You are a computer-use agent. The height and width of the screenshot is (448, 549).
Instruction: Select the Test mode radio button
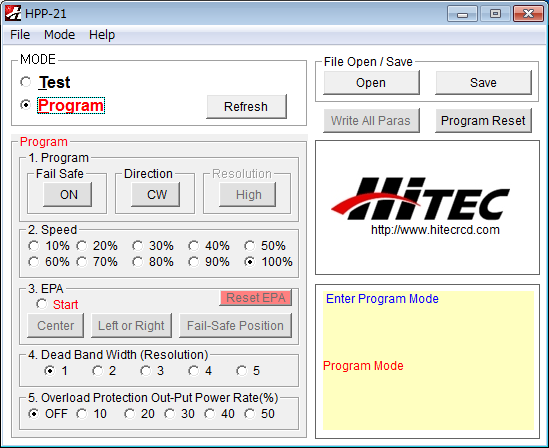(x=26, y=82)
